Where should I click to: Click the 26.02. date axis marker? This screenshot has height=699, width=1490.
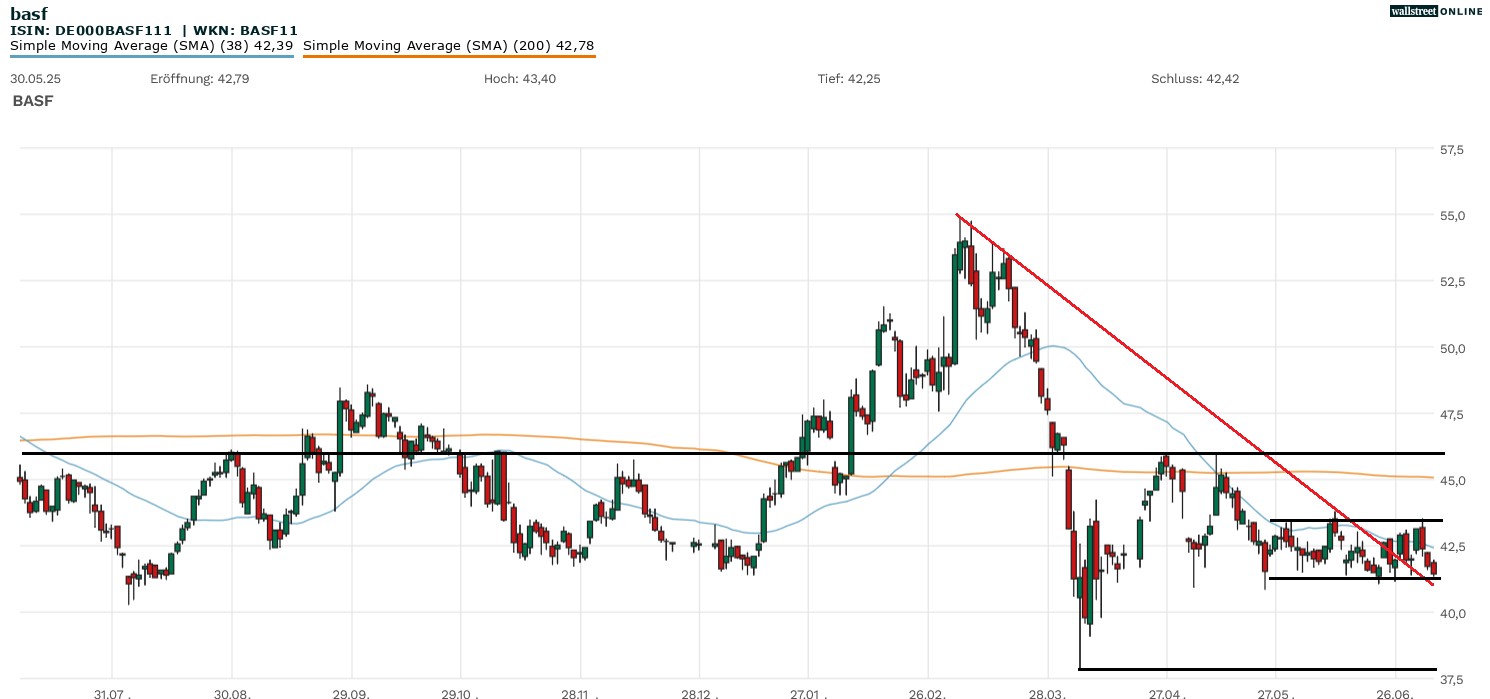tap(926, 692)
